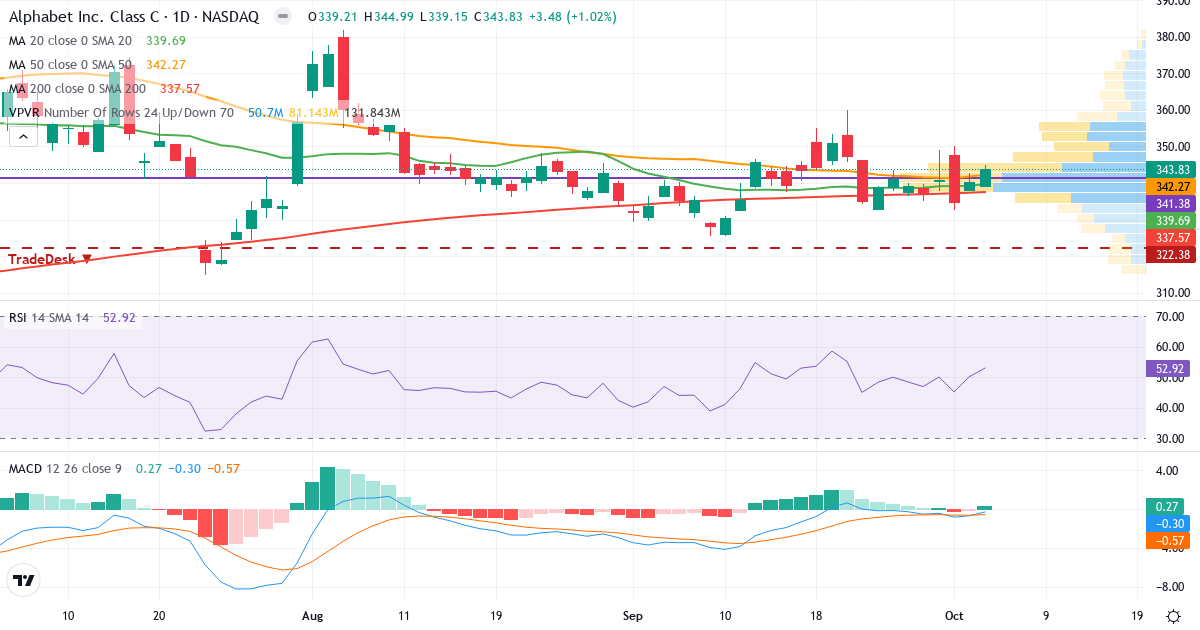Click the green 339.69 price axis label
Screen dimensions: 1200x630
pos(1171,220)
